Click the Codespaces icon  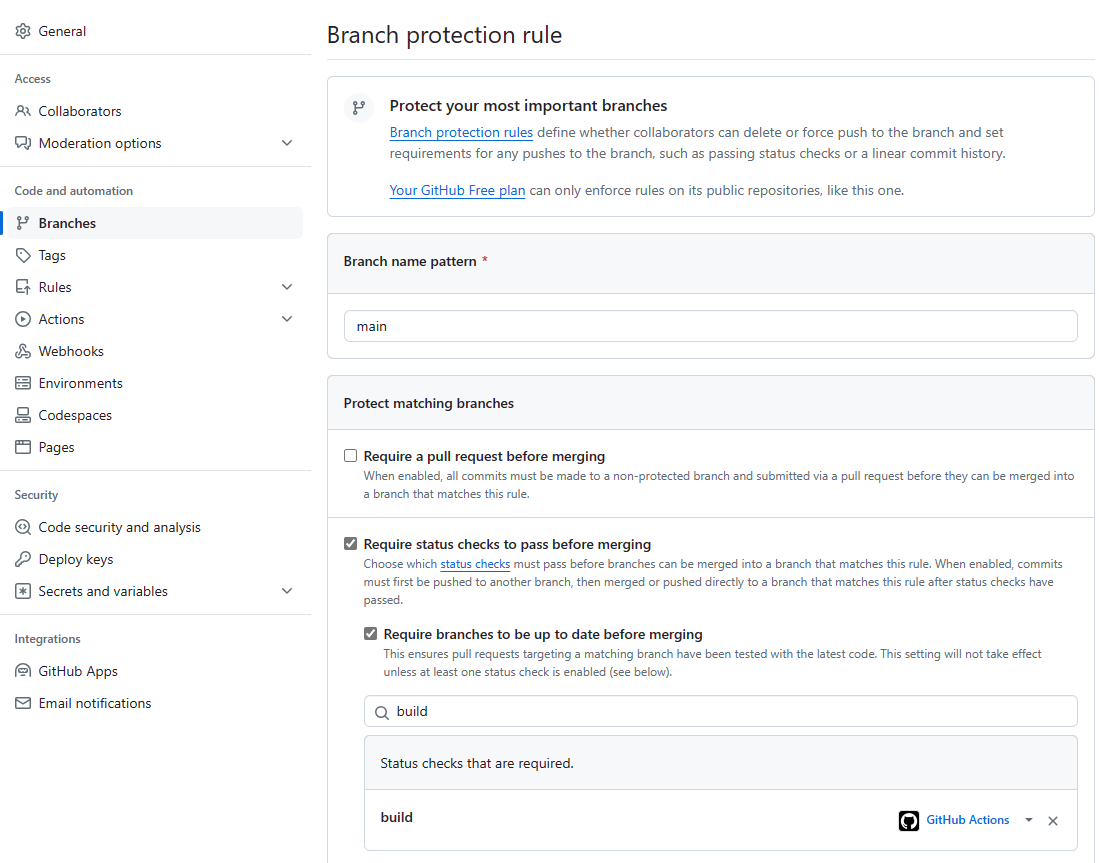click(23, 415)
